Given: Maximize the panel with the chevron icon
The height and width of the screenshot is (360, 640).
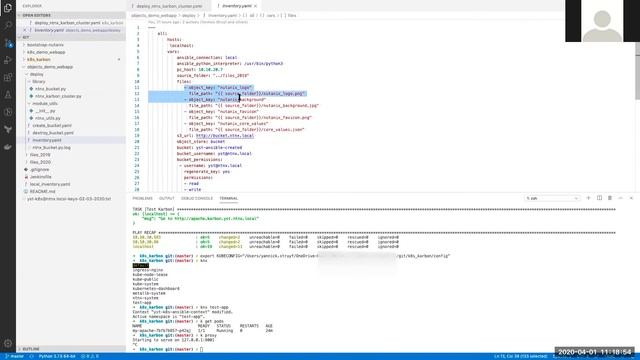Looking at the screenshot, I should [620, 198].
